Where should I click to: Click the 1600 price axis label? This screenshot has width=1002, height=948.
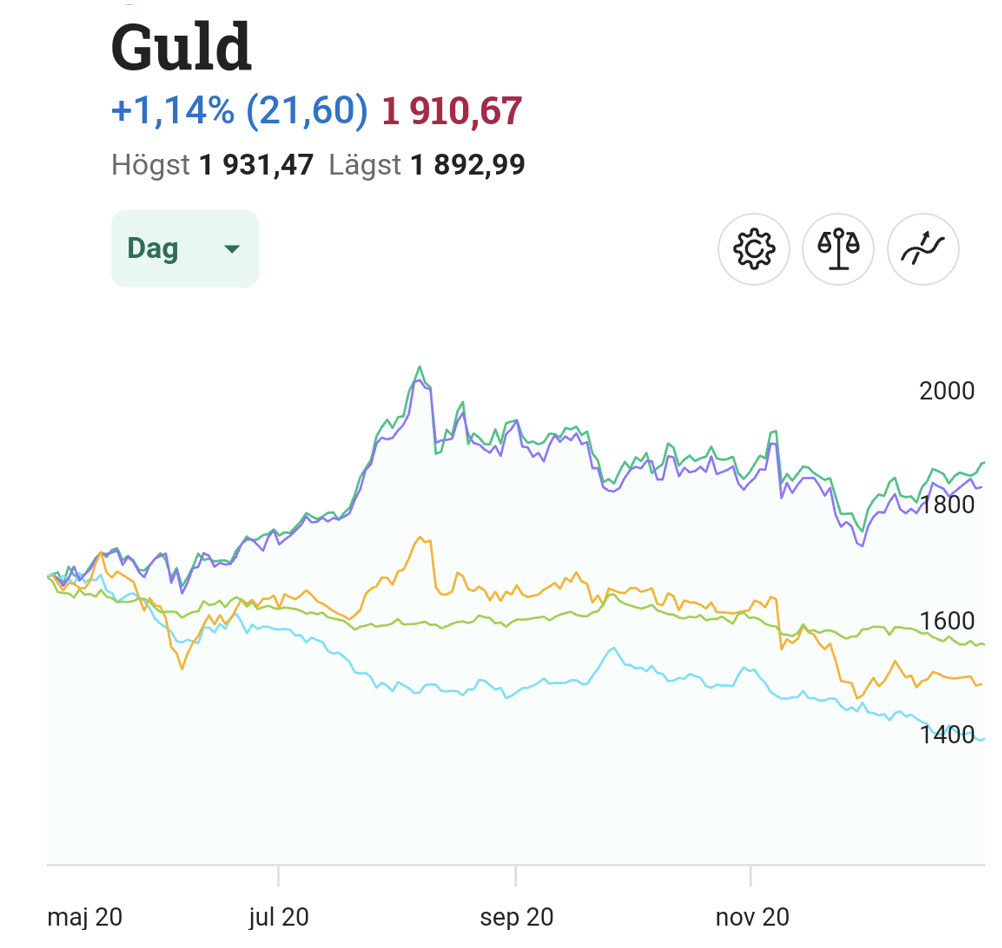pyautogui.click(x=946, y=621)
